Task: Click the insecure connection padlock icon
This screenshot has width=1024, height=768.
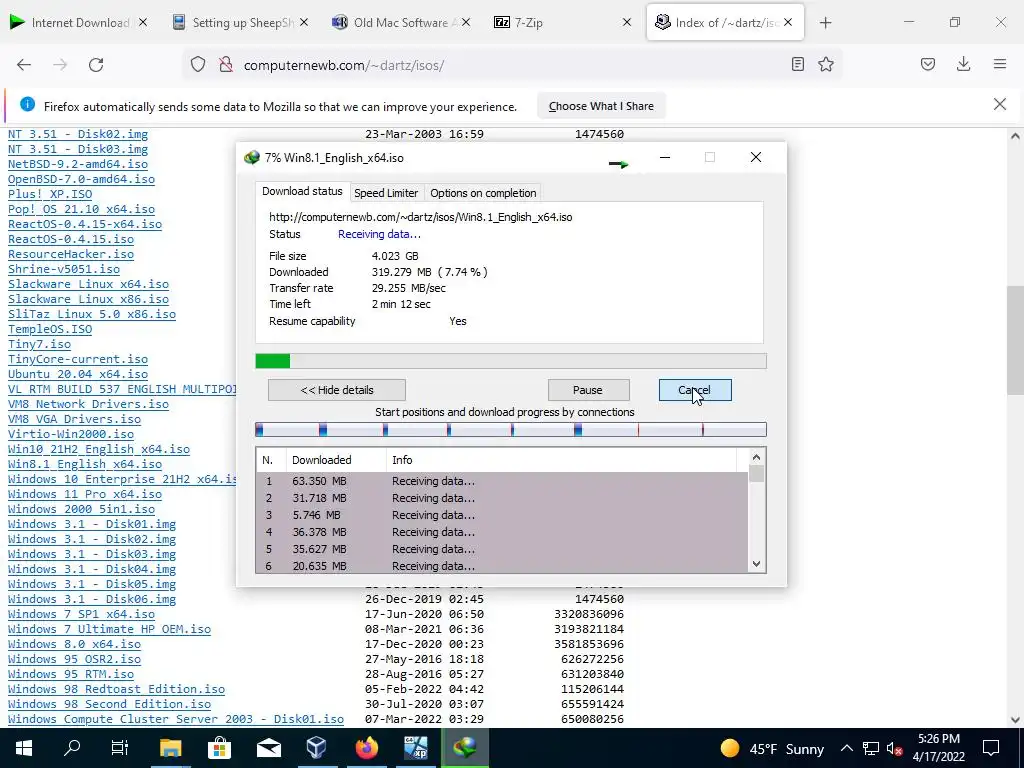Action: [x=226, y=65]
